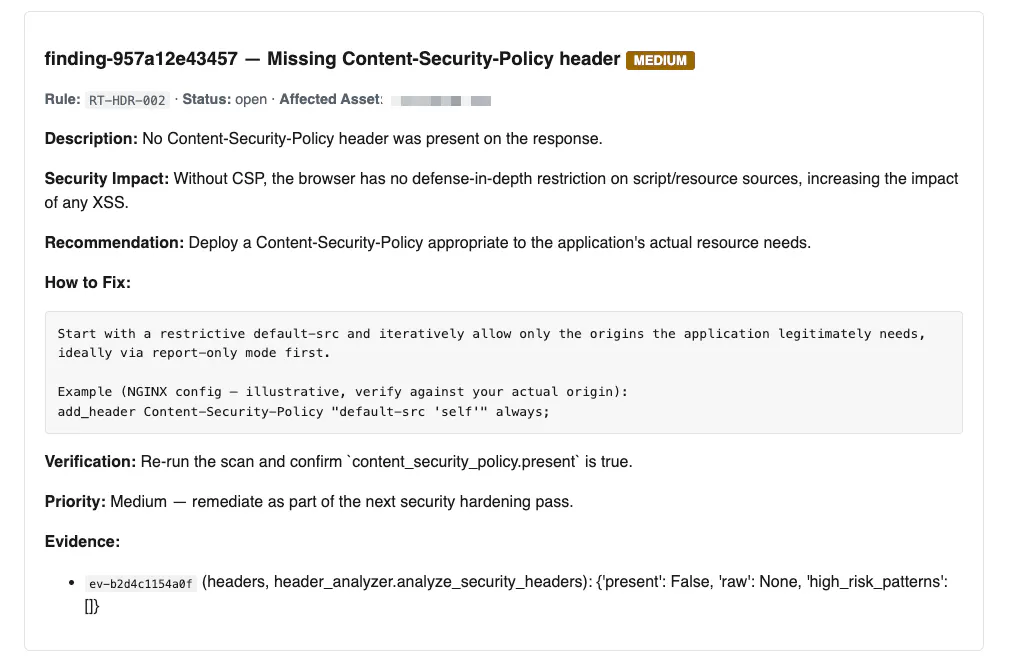Select the ev-b2d4c1154a0f evidence tag
Screen dimensions: 1025x663
click(141, 583)
